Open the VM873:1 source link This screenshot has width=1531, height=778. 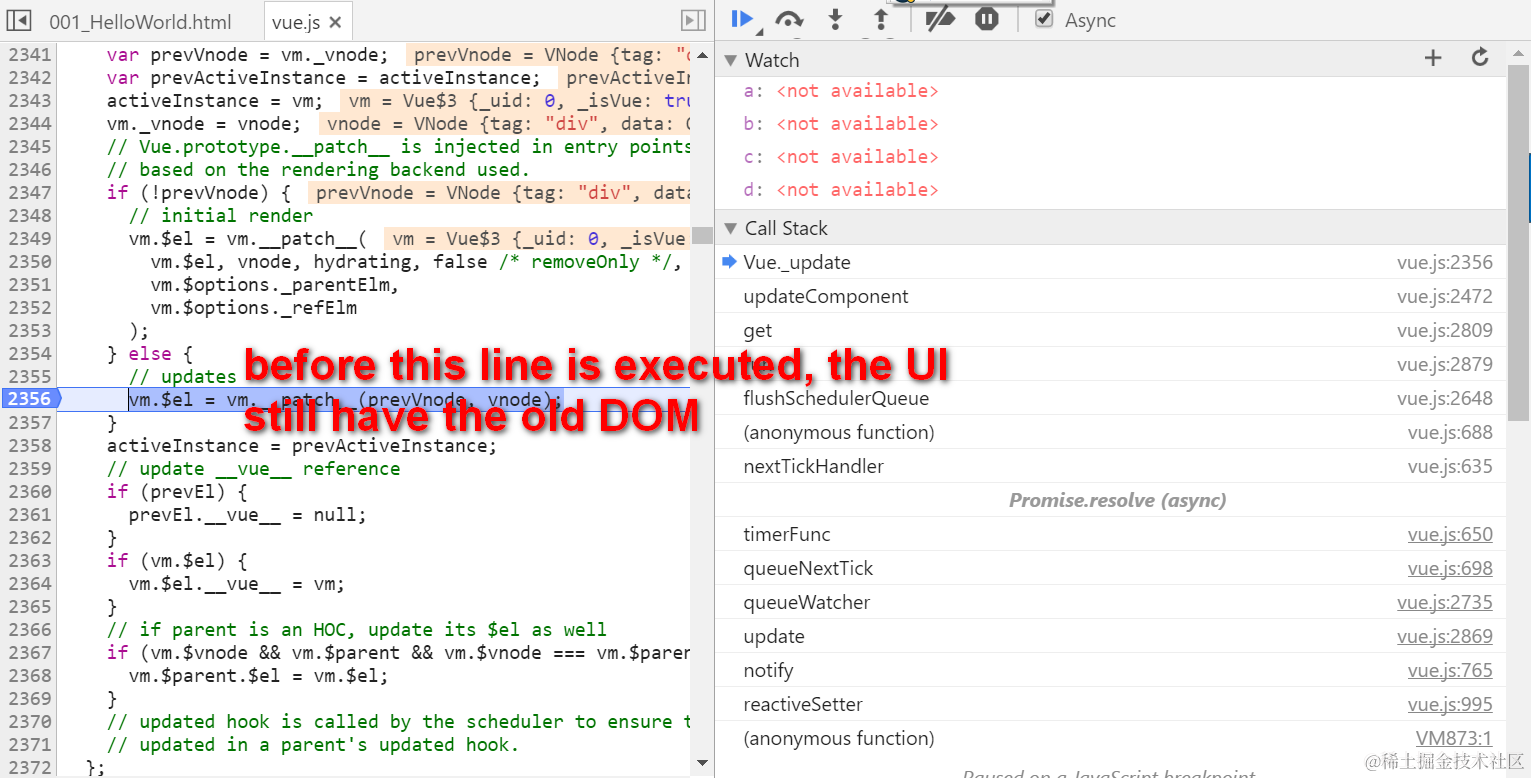[1454, 738]
